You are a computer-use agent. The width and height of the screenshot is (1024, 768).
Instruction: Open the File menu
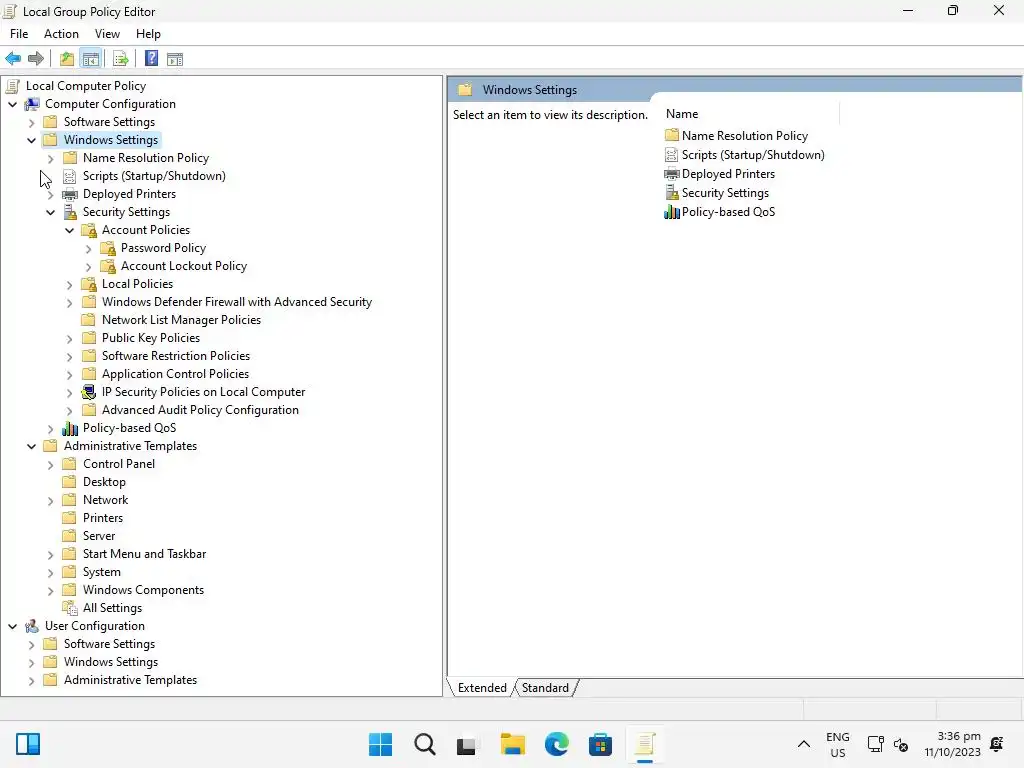pos(19,34)
